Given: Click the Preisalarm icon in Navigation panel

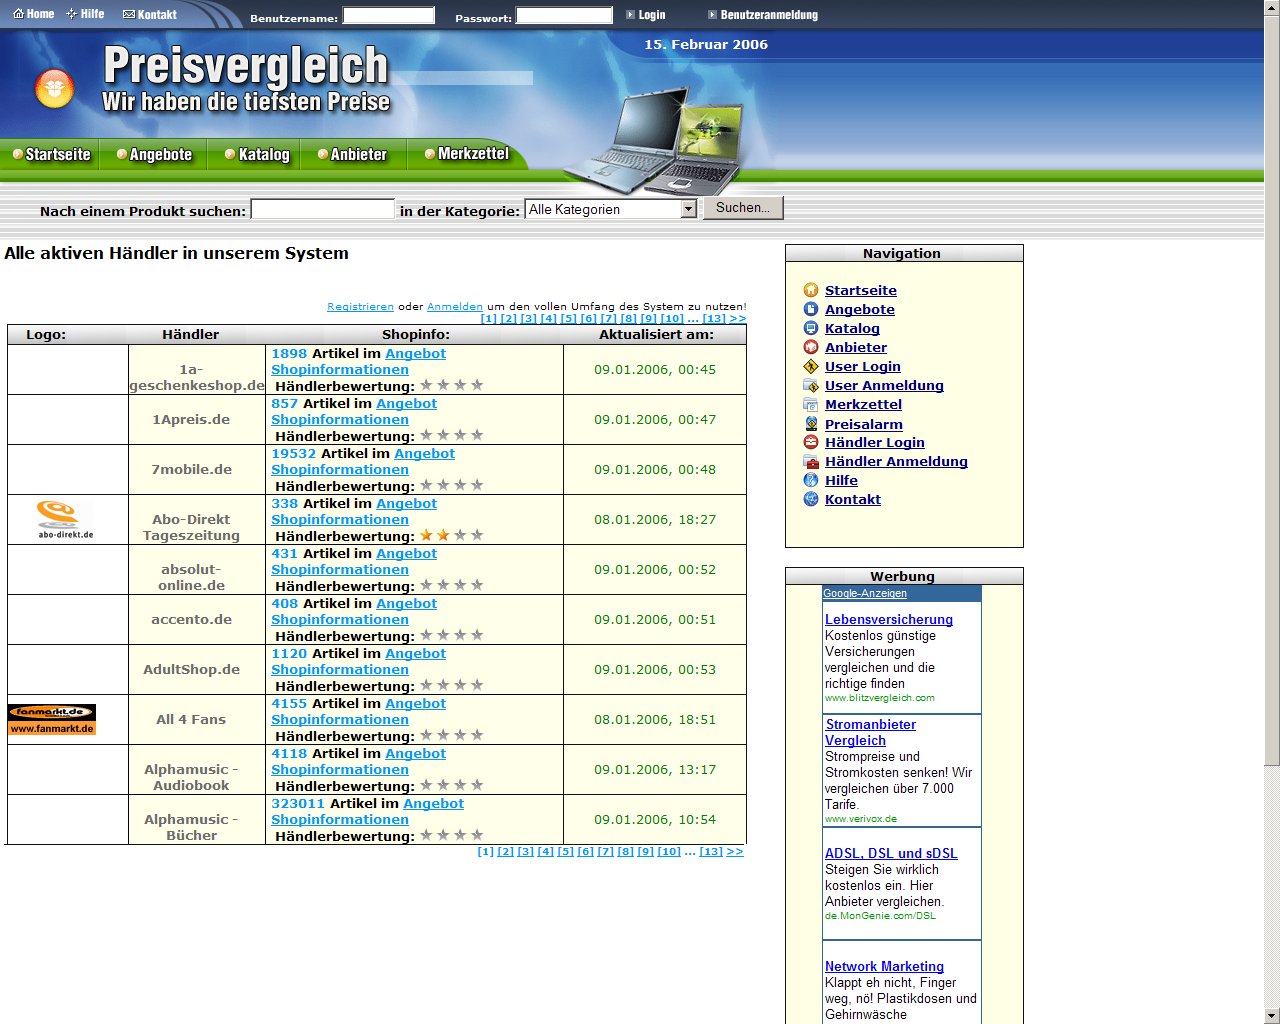Looking at the screenshot, I should click(x=811, y=424).
